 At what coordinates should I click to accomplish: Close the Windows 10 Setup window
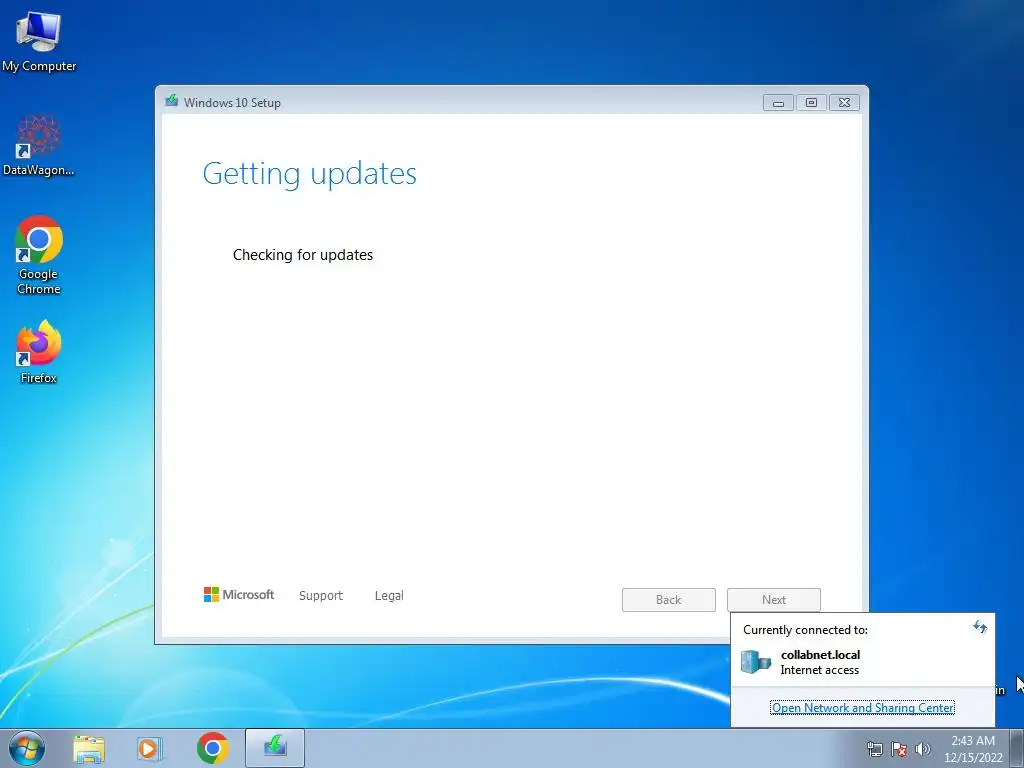tap(844, 103)
